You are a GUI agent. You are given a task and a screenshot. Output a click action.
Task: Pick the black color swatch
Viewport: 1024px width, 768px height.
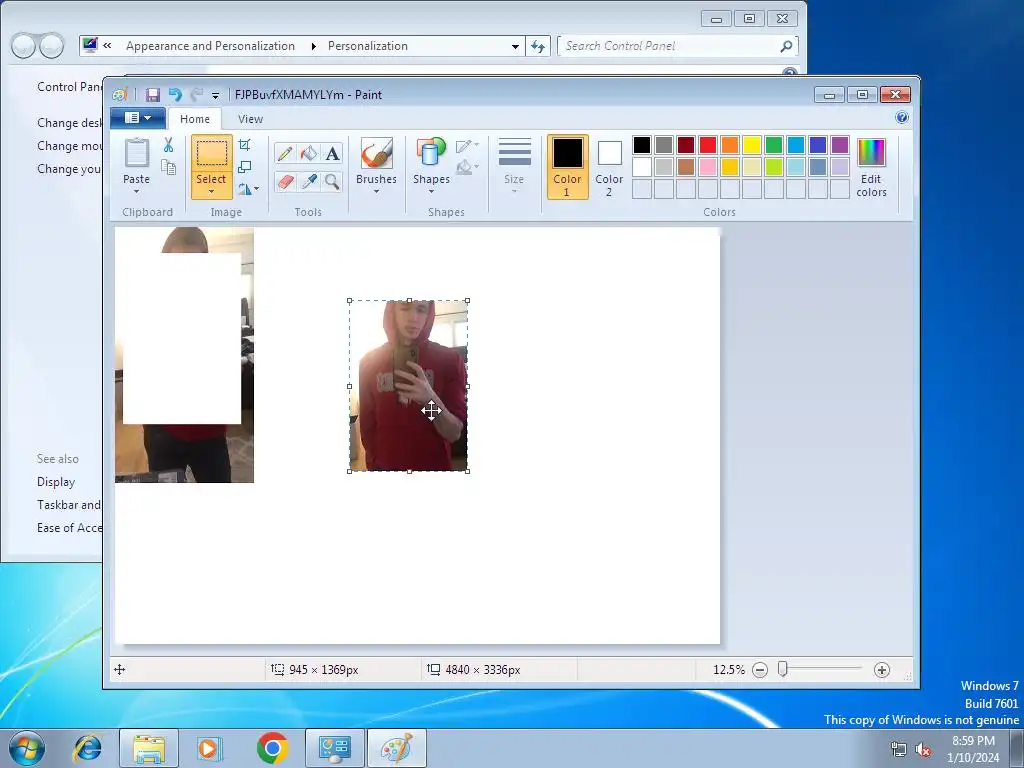pos(642,144)
